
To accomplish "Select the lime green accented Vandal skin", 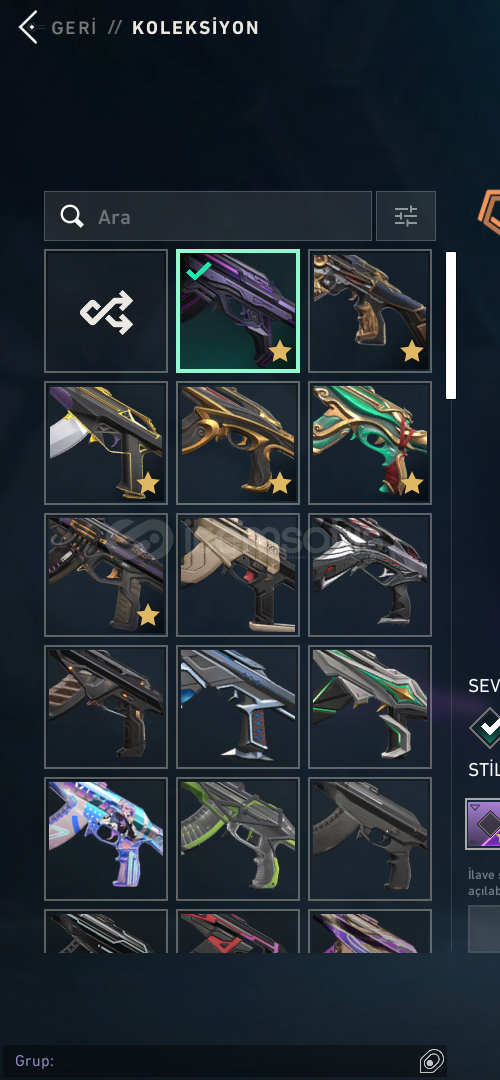I will tap(238, 839).
